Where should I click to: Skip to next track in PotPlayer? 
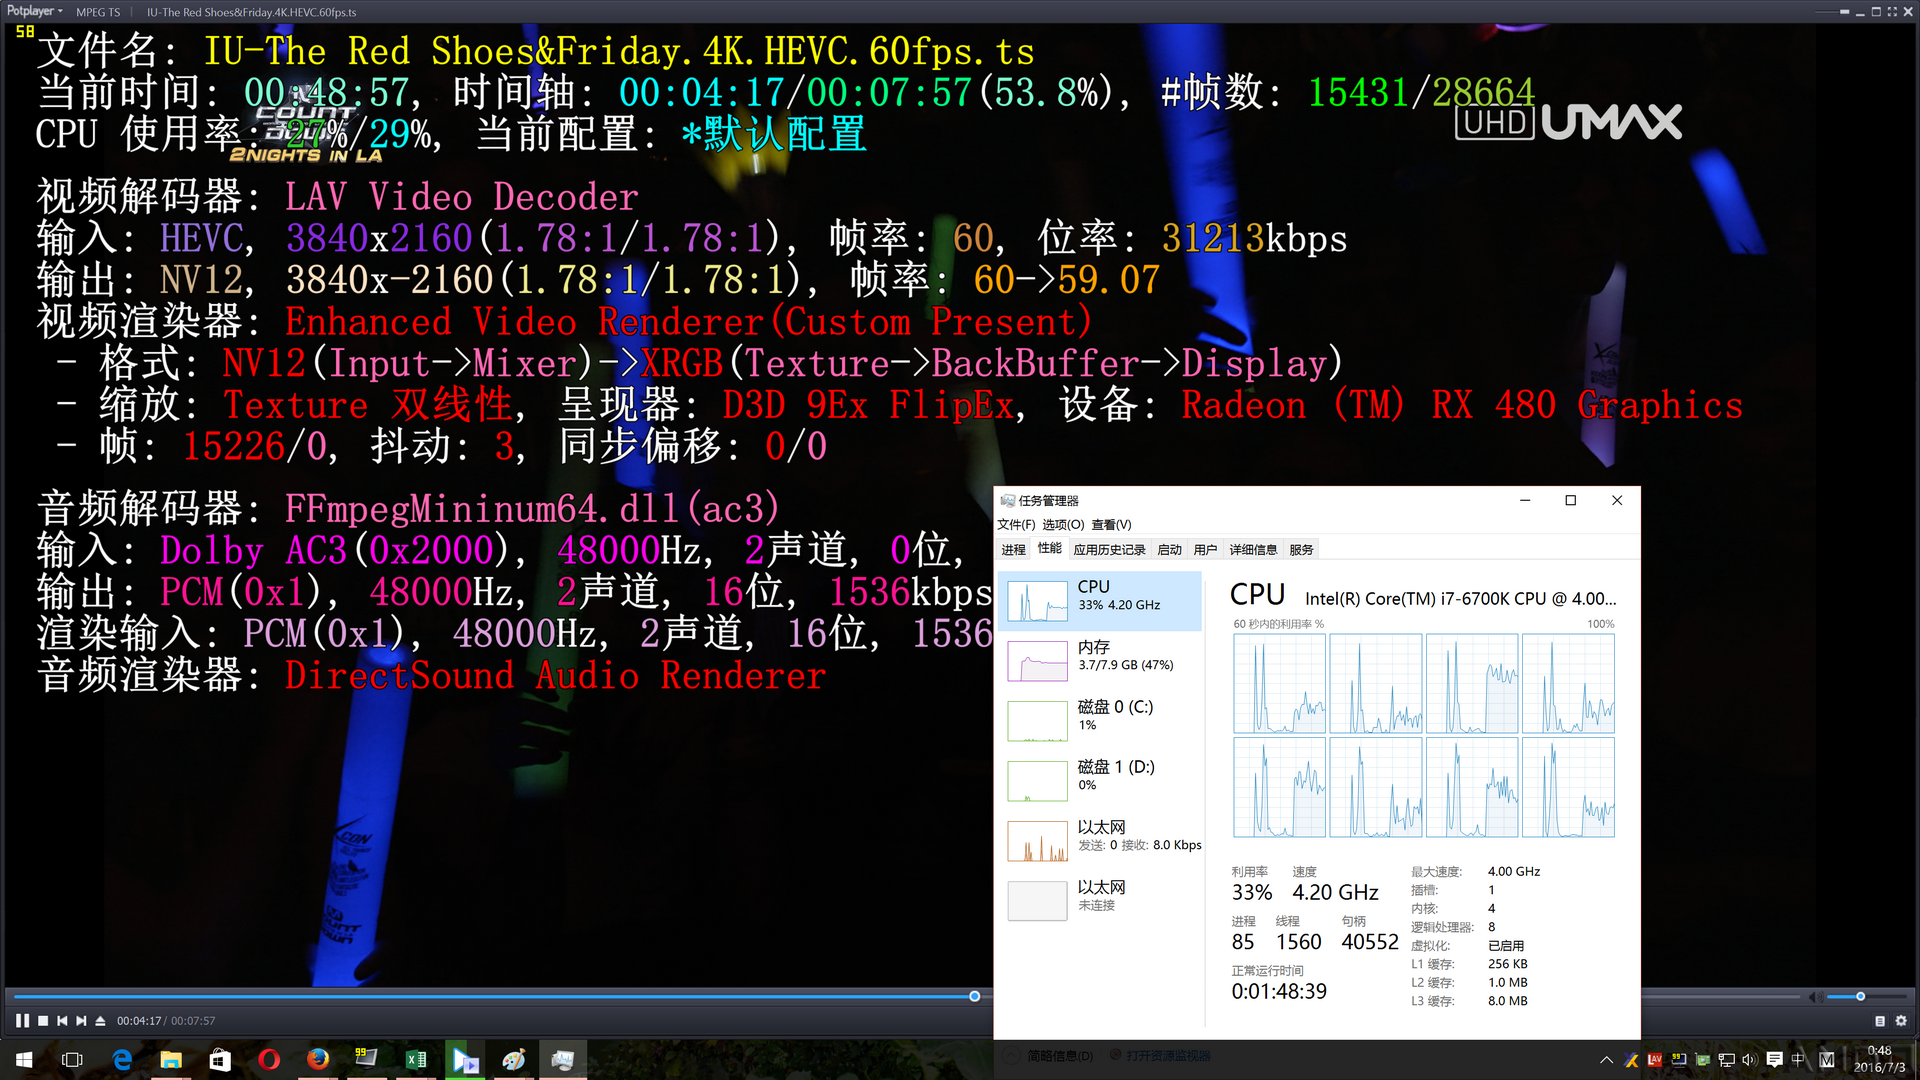pyautogui.click(x=81, y=1021)
